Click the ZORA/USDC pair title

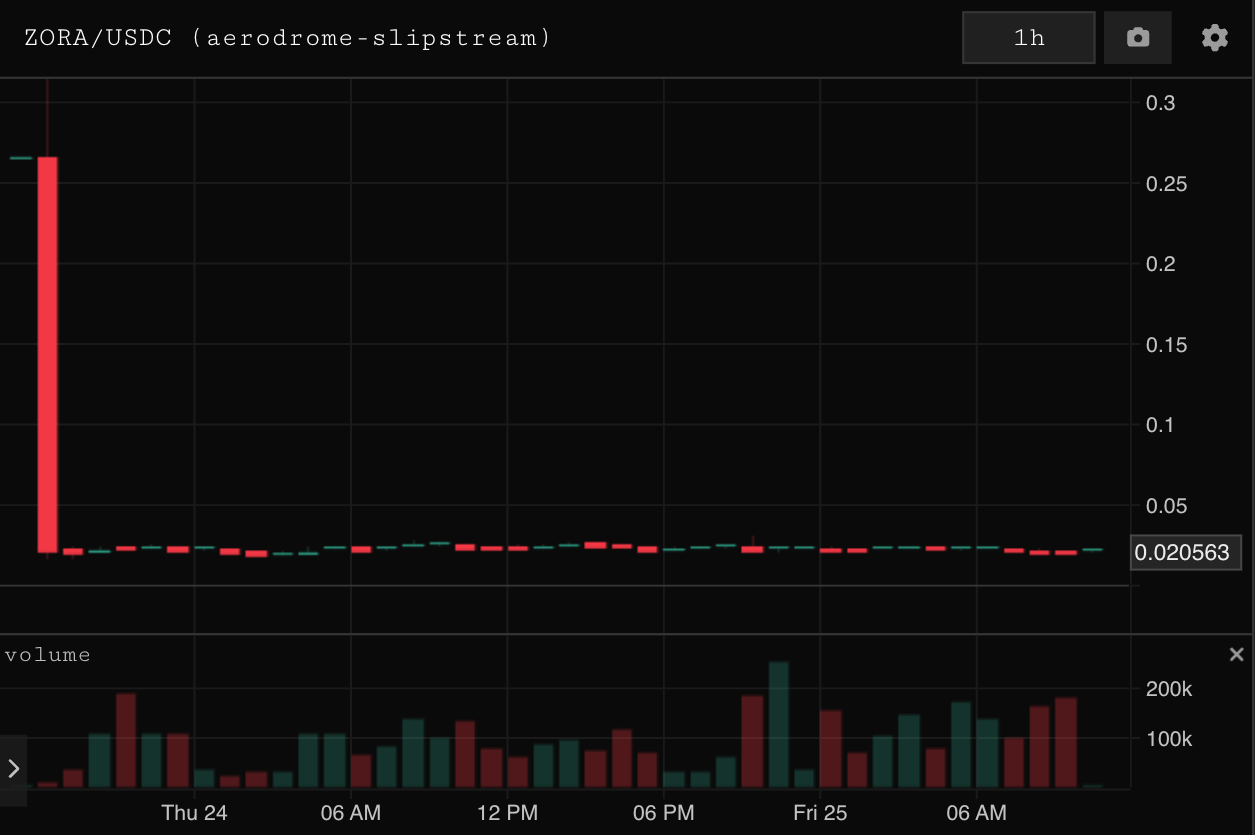(x=287, y=38)
